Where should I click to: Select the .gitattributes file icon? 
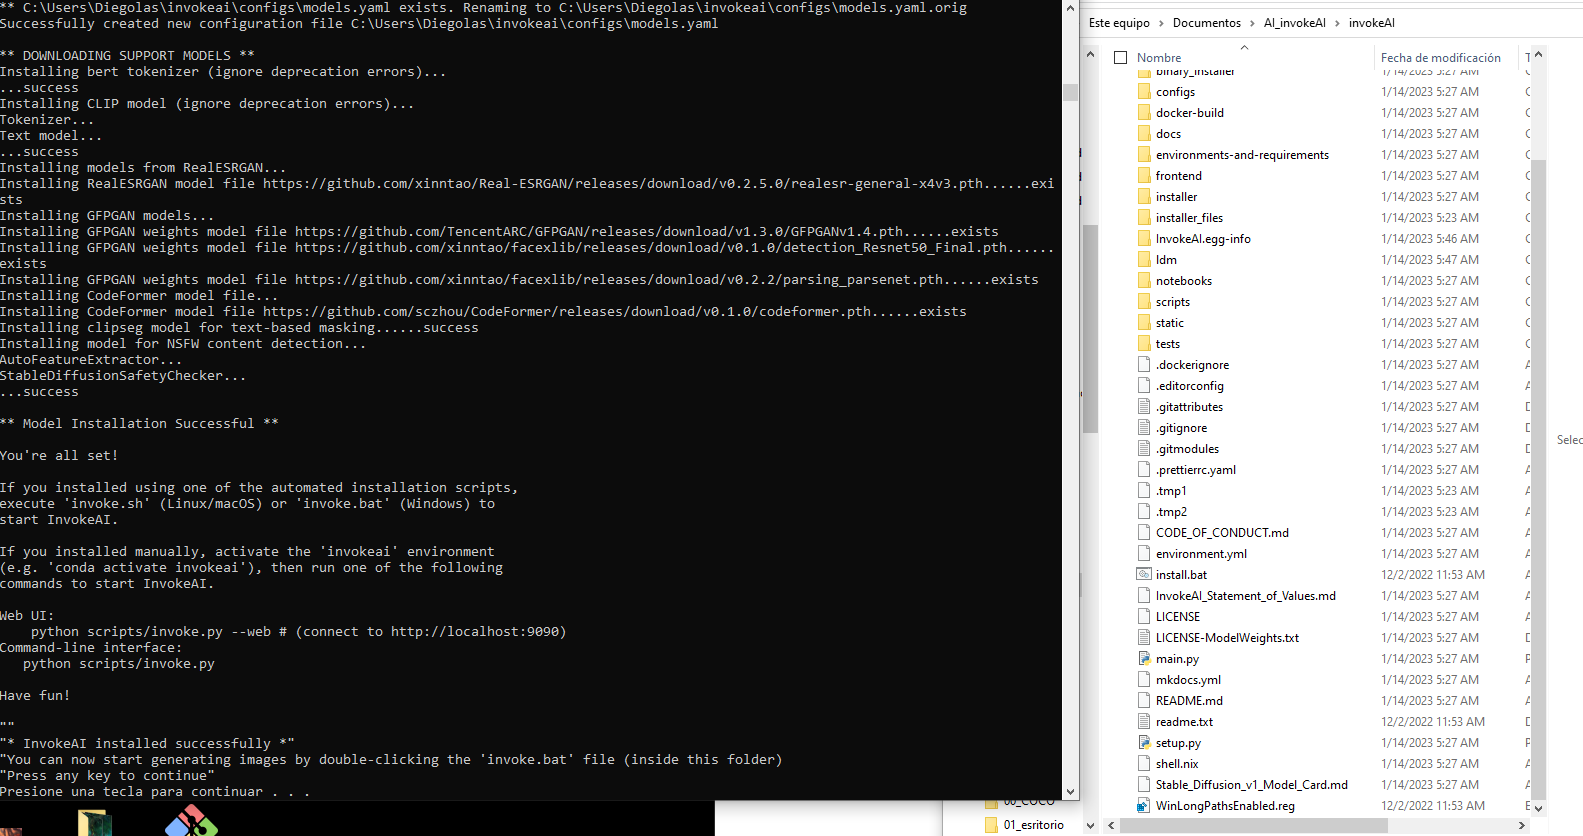1144,407
